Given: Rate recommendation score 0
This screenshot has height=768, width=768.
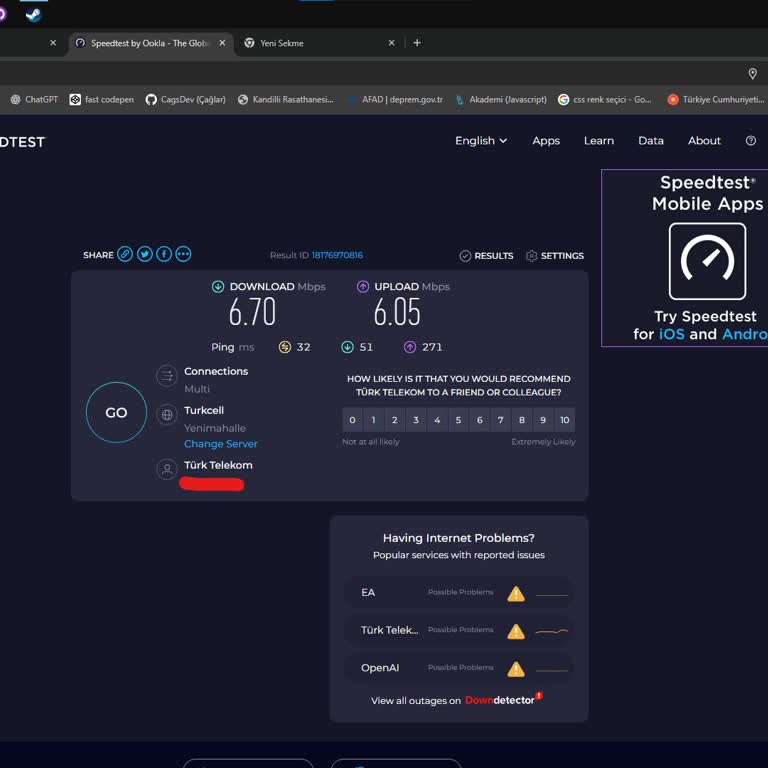Looking at the screenshot, I should click(x=352, y=420).
